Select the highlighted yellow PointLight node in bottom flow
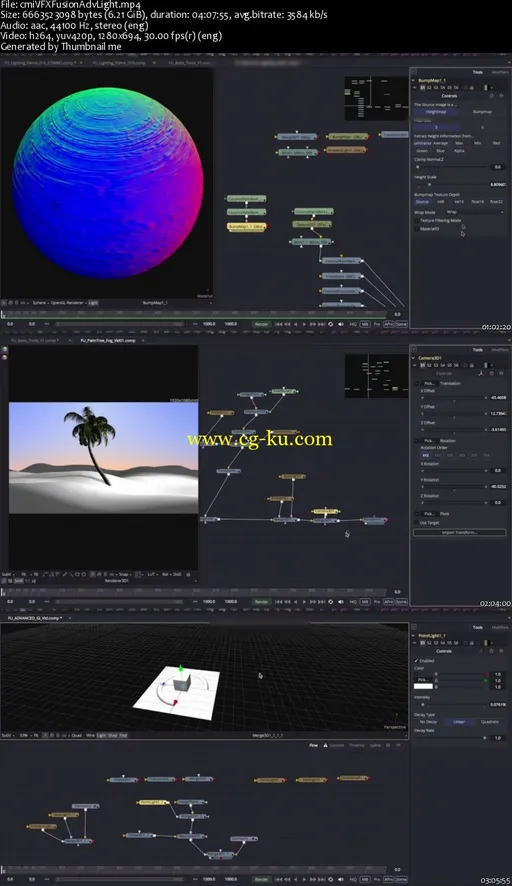The height and width of the screenshot is (886, 512). click(153, 802)
